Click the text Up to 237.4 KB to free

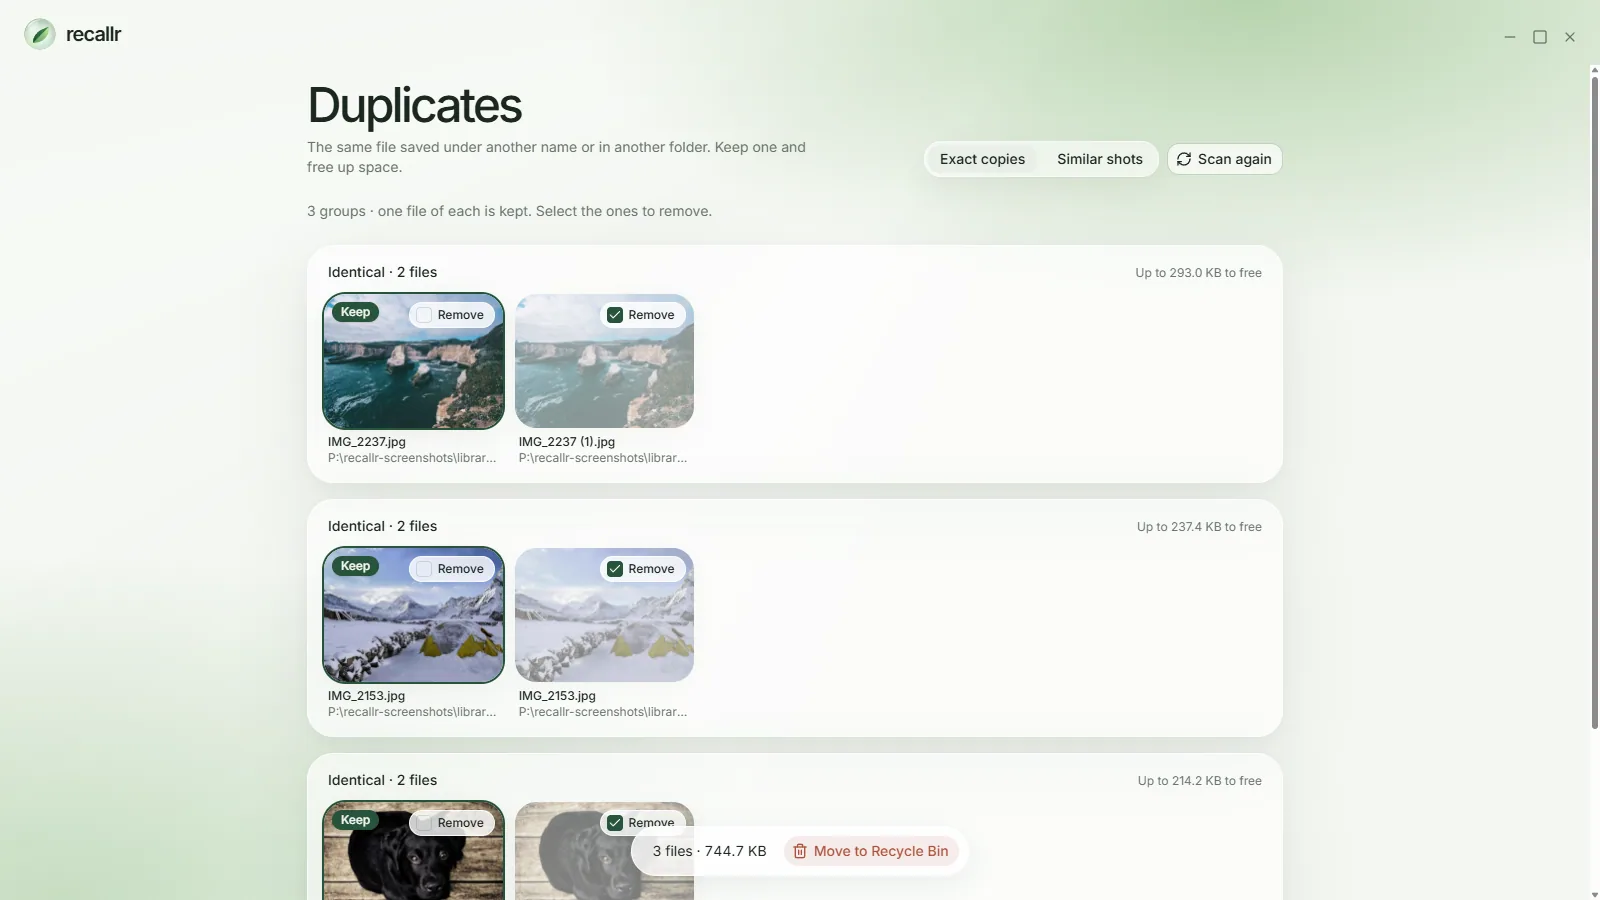pos(1199,527)
